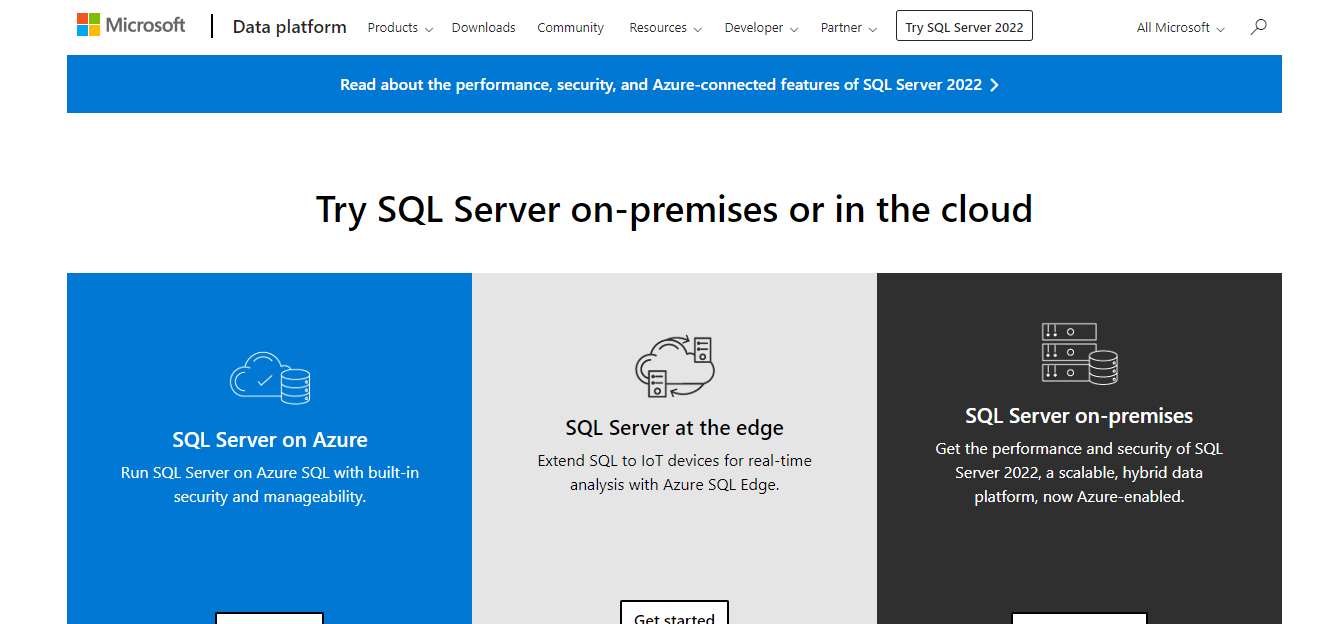Select the SQL Server on-premises card title
This screenshot has width=1344, height=624.
1079,416
